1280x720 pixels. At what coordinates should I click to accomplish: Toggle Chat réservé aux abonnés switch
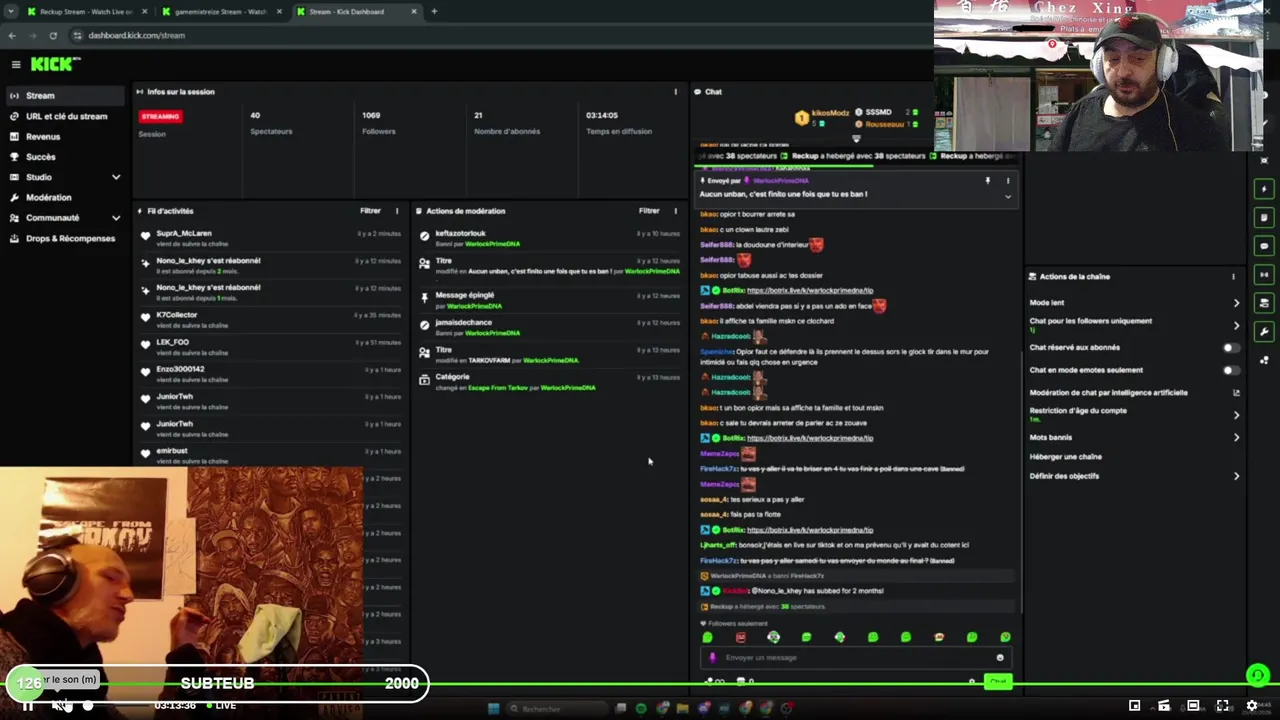(1231, 348)
